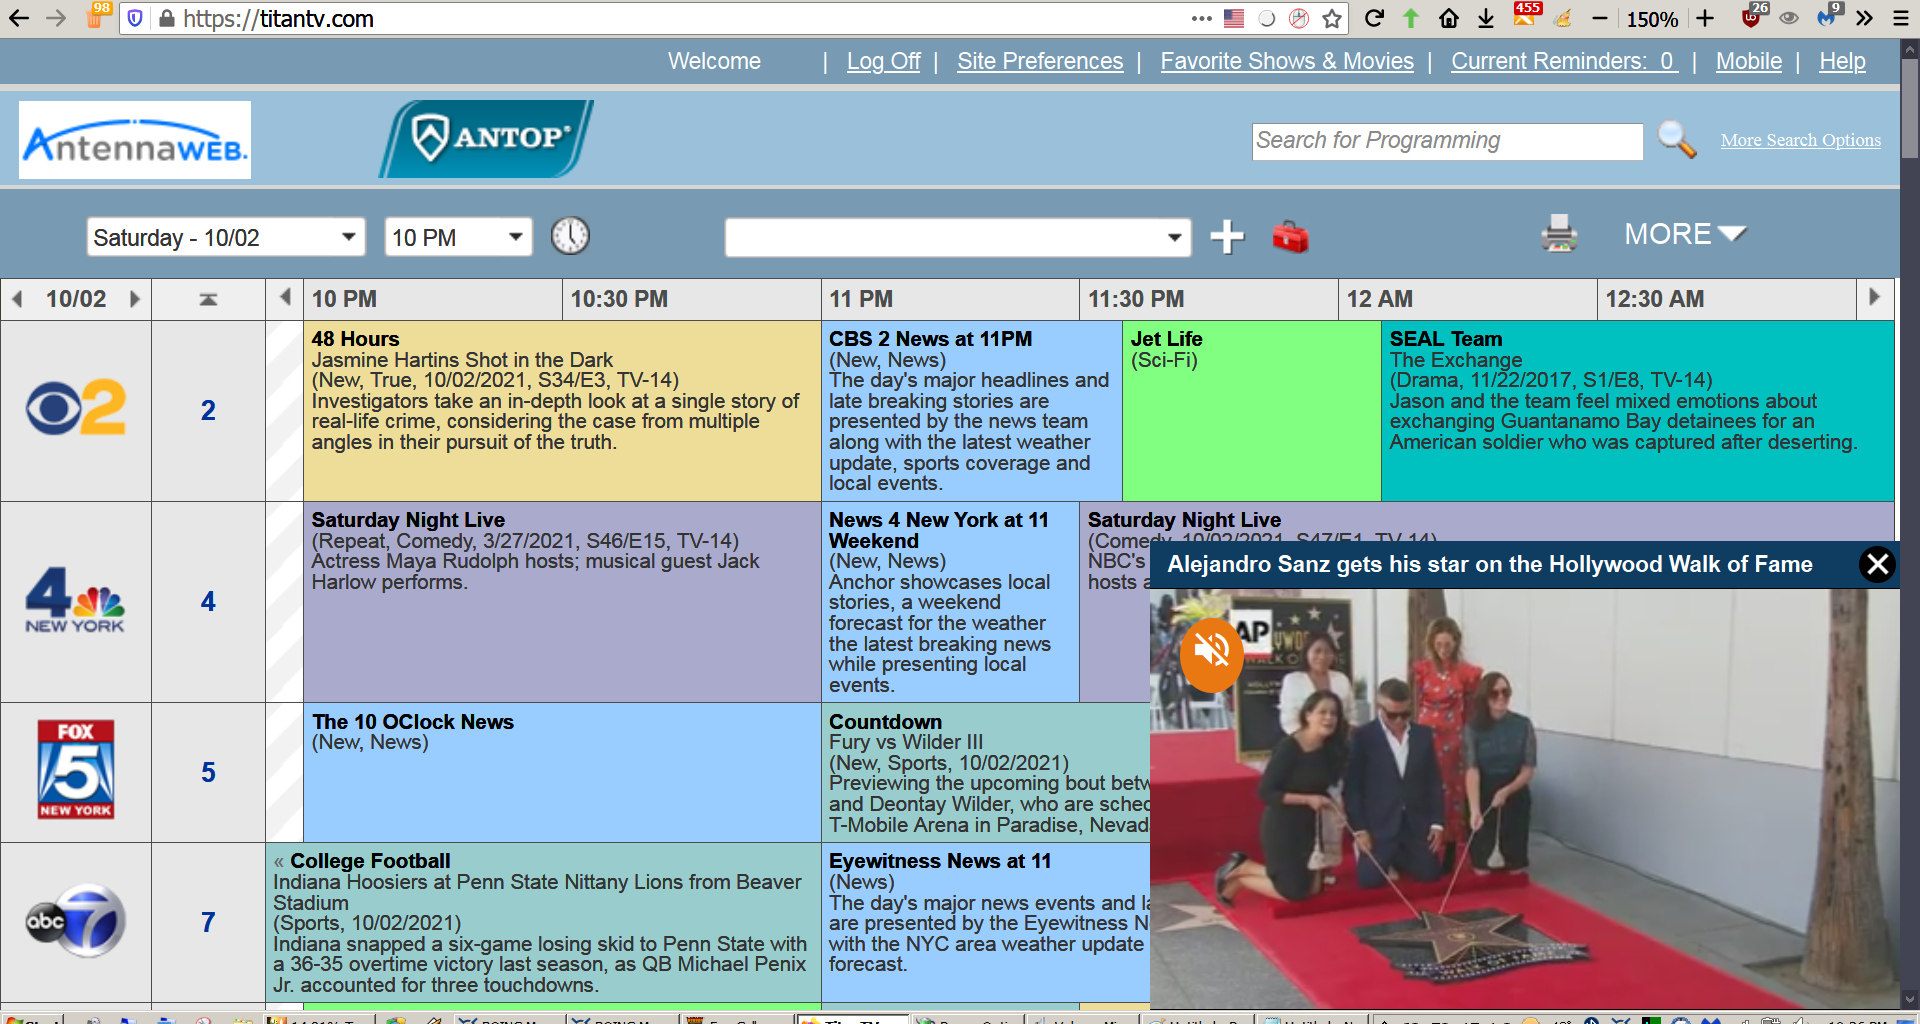The height and width of the screenshot is (1024, 1920).
Task: Click the More Search Options link
Action: 1800,140
